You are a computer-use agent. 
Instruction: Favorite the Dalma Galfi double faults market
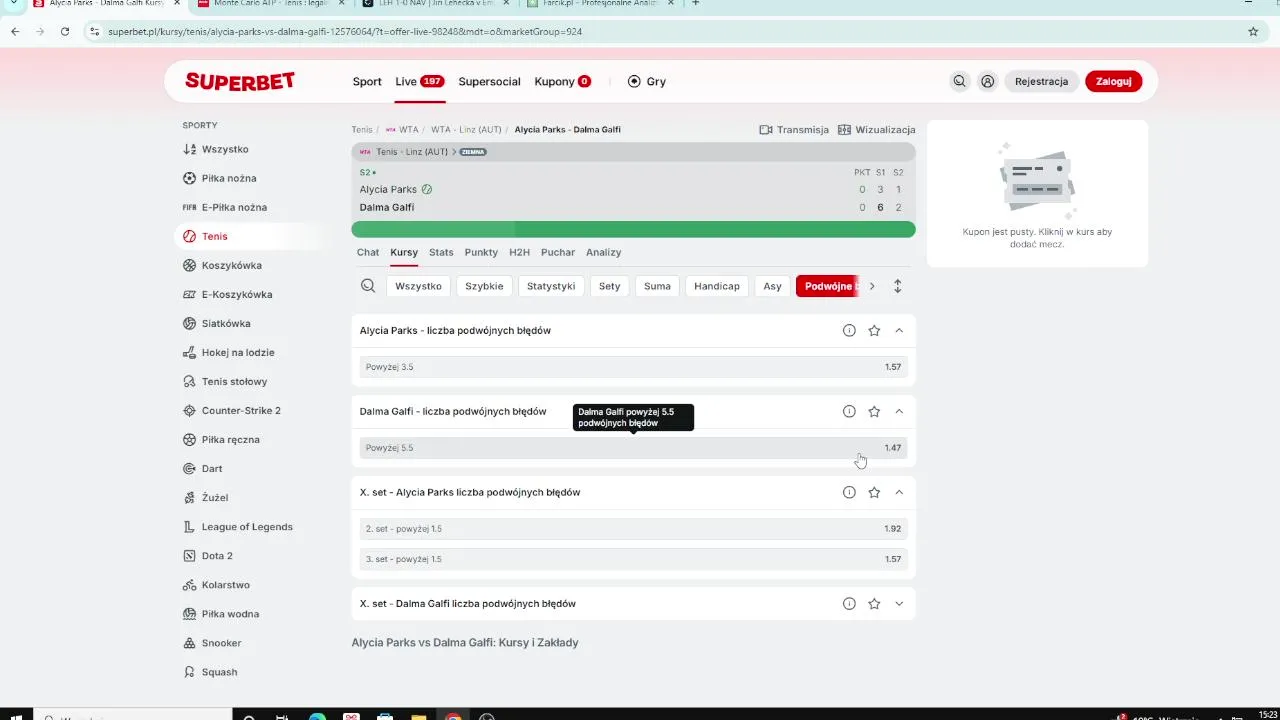point(874,411)
